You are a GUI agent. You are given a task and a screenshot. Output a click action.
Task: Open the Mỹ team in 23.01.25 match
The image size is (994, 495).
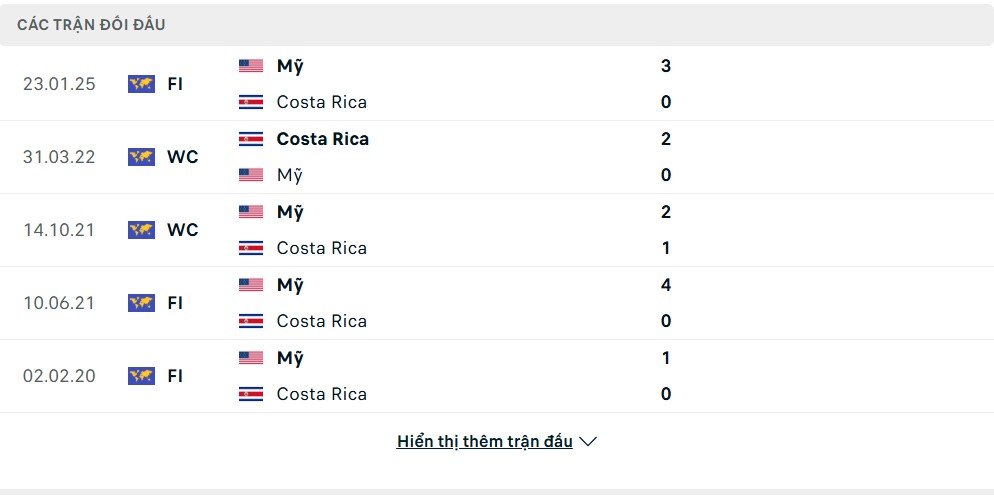(x=290, y=67)
